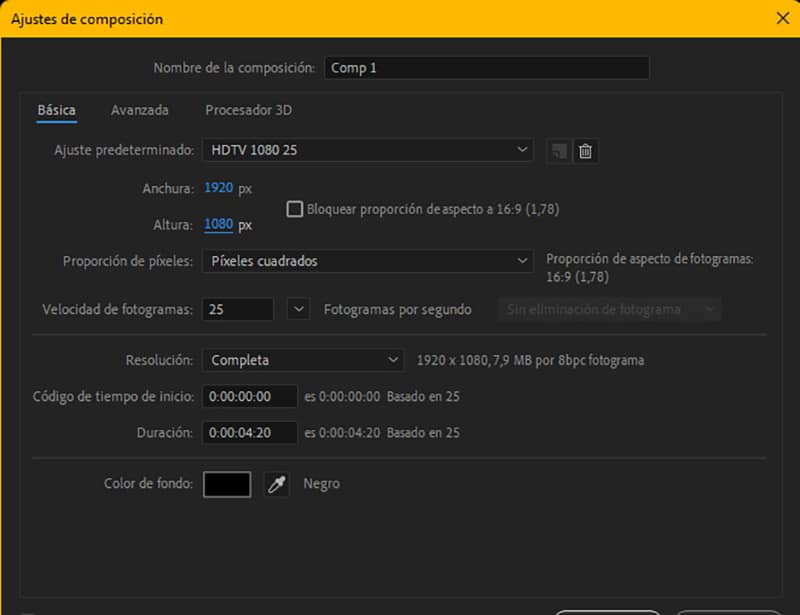
Task: Click the Nombre de la composición field
Action: pos(486,68)
